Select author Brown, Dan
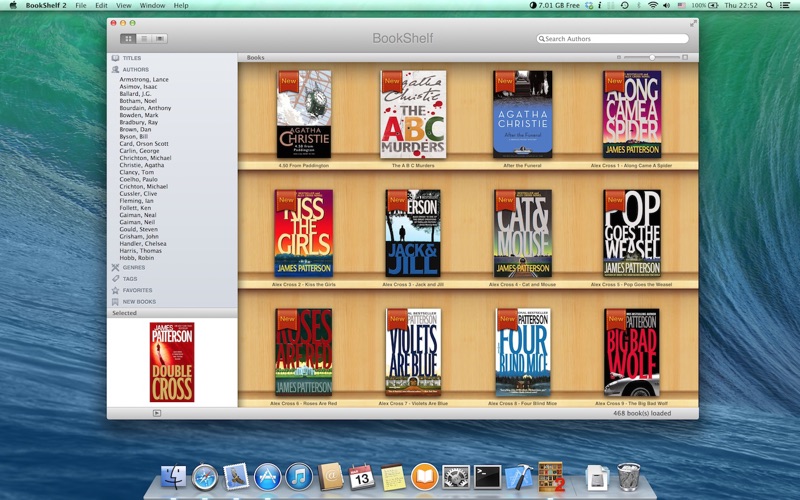Image resolution: width=800 pixels, height=500 pixels. (135, 130)
